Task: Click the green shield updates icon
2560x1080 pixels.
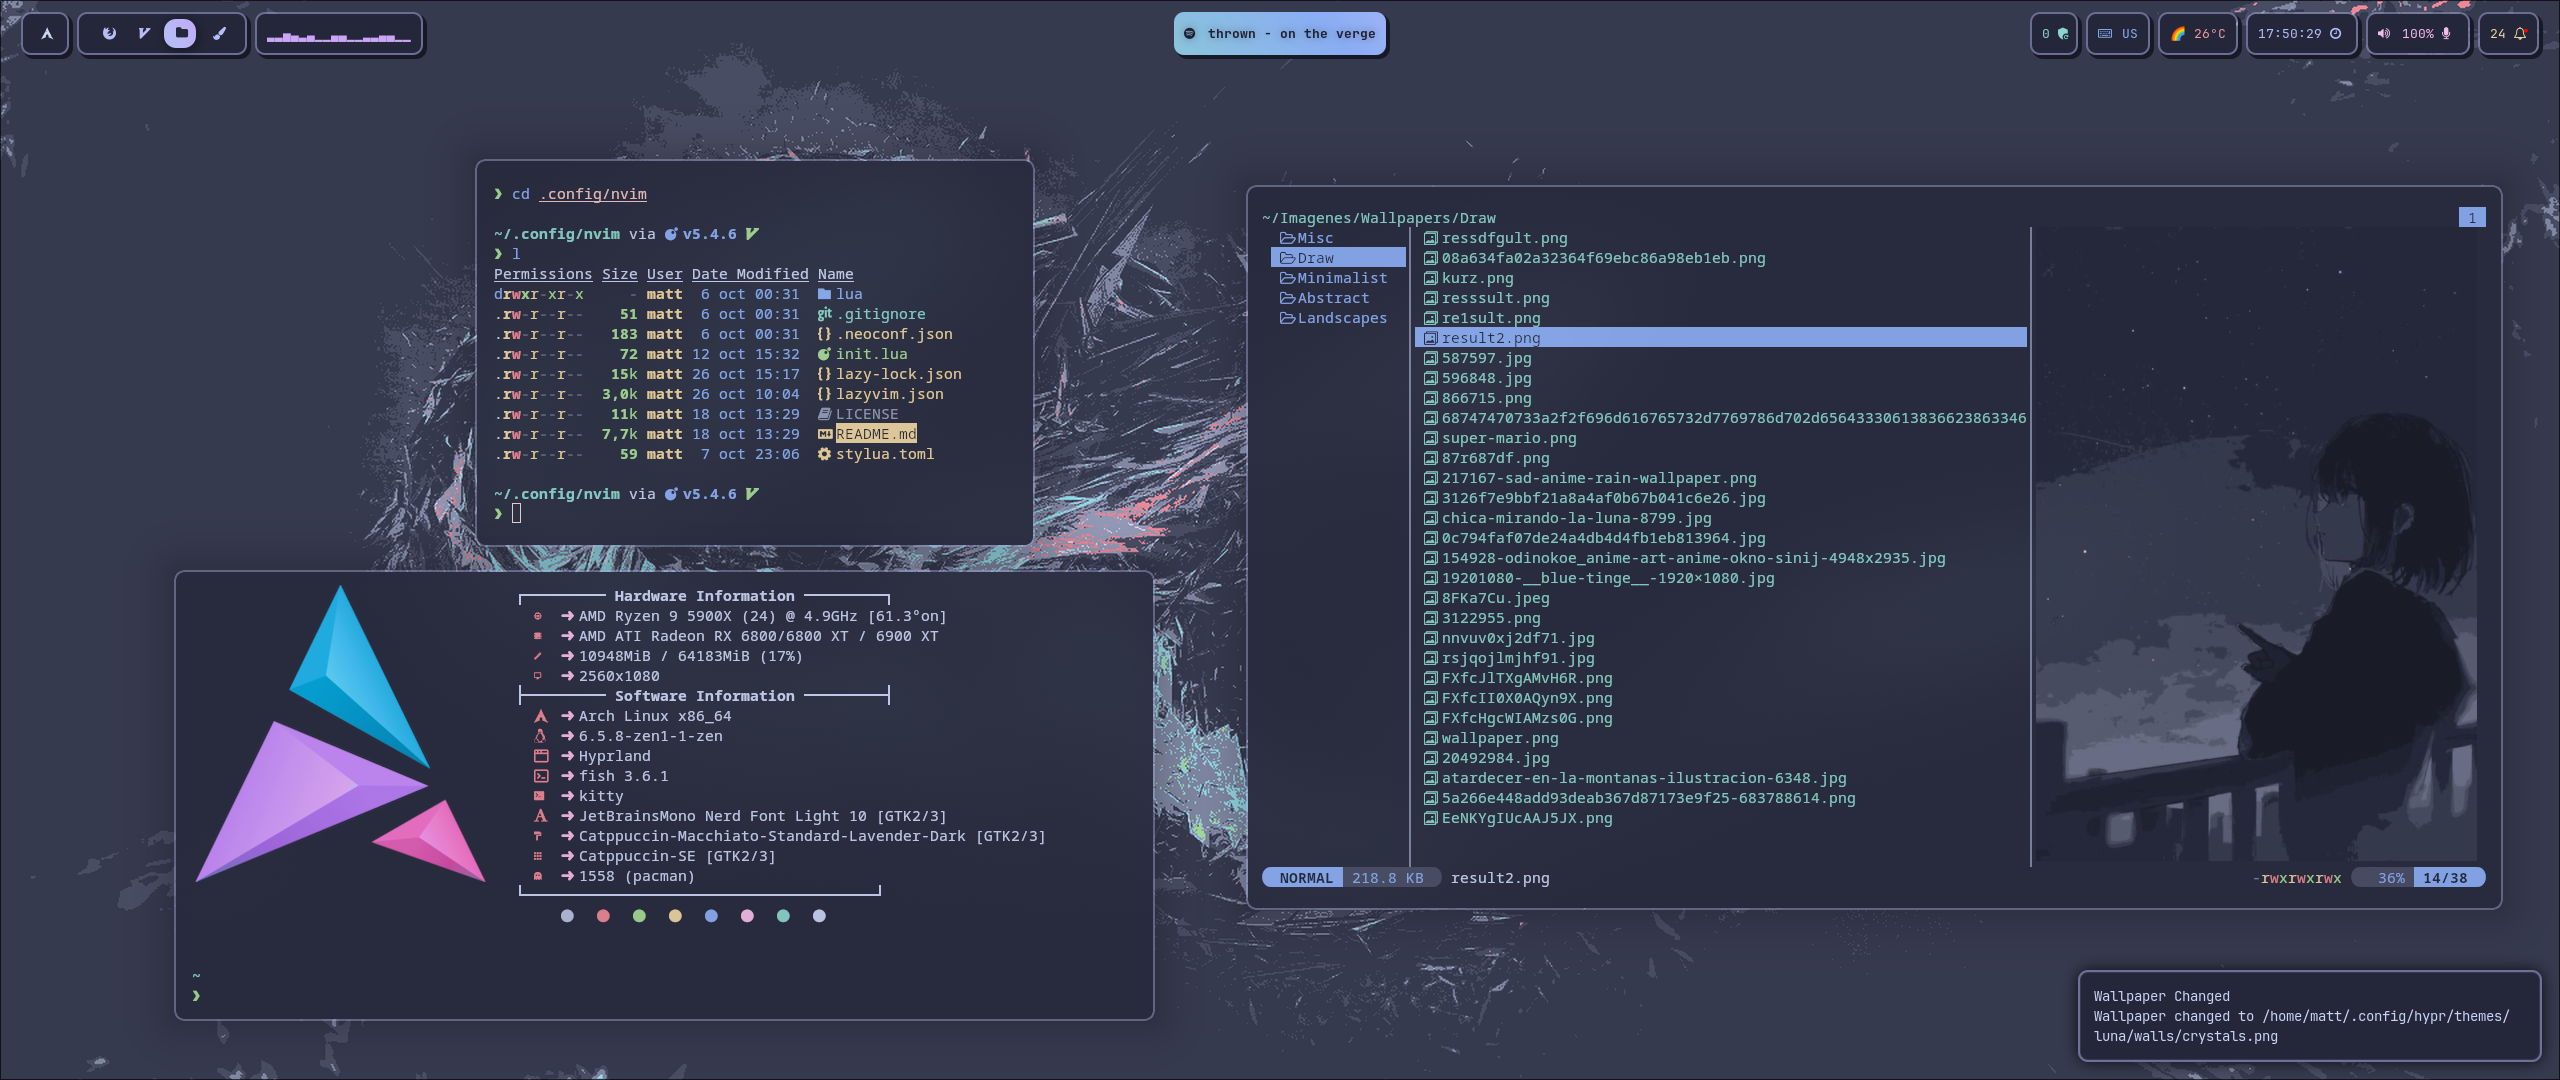Action: pos(2063,33)
